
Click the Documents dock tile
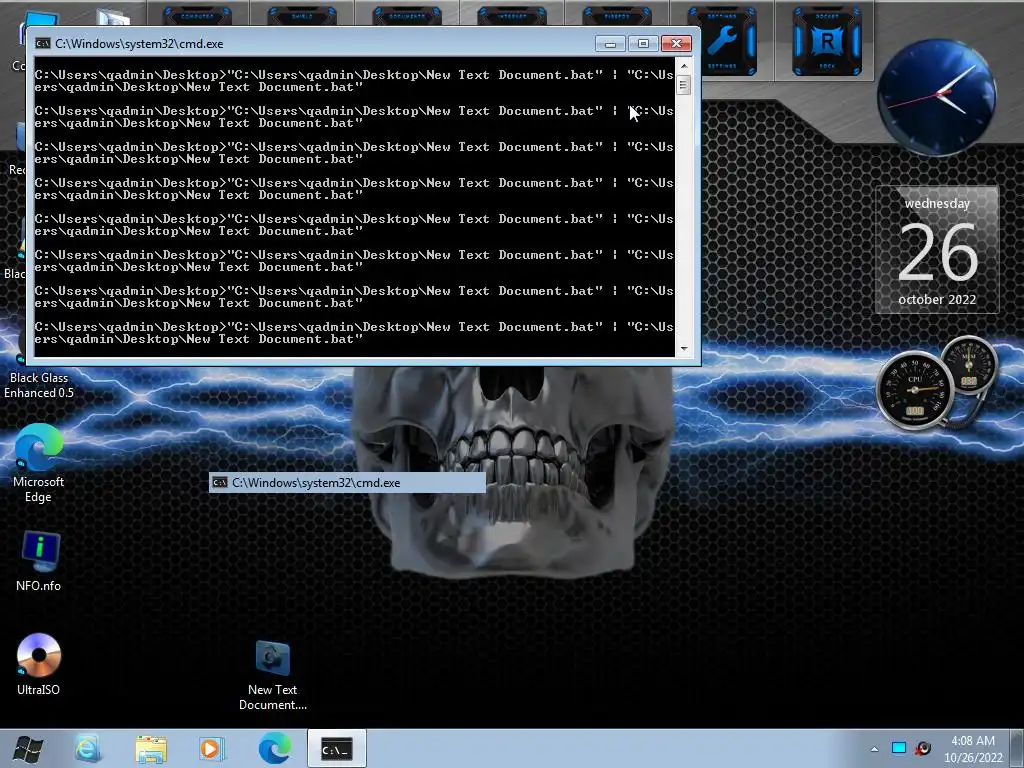pyautogui.click(x=406, y=14)
